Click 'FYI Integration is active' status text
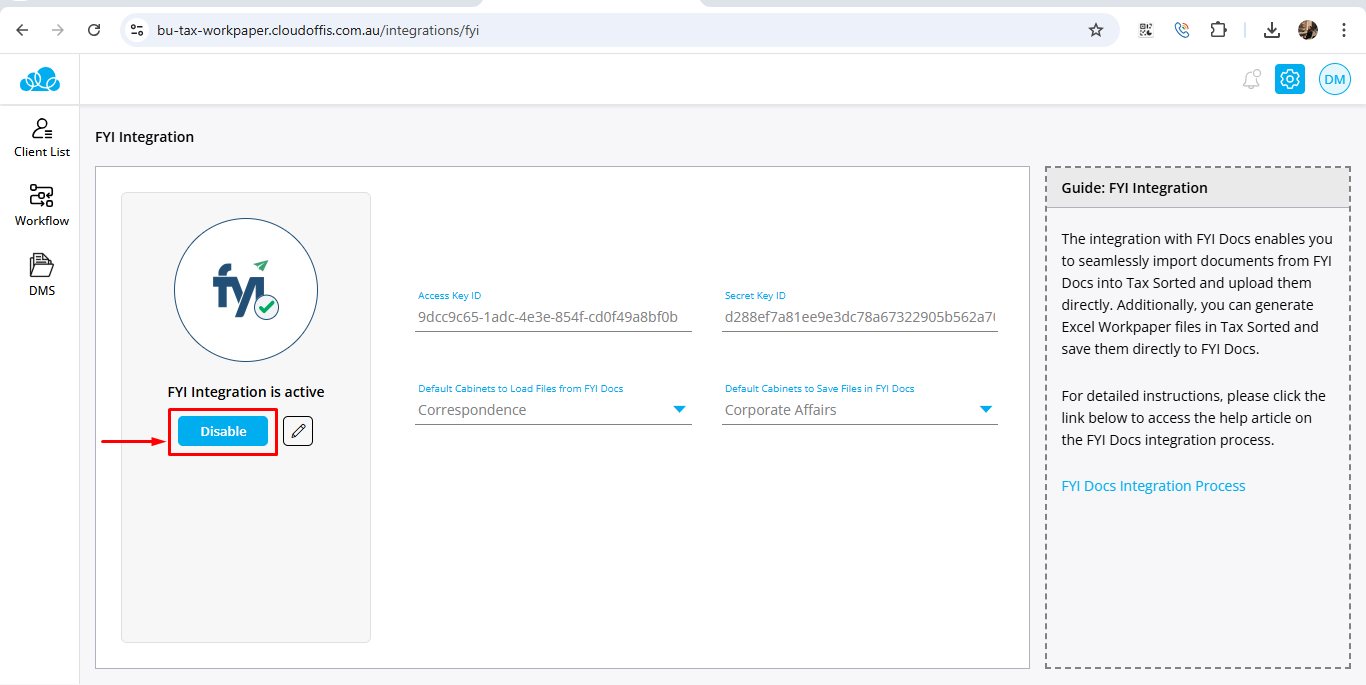The height and width of the screenshot is (685, 1366). 246,392
